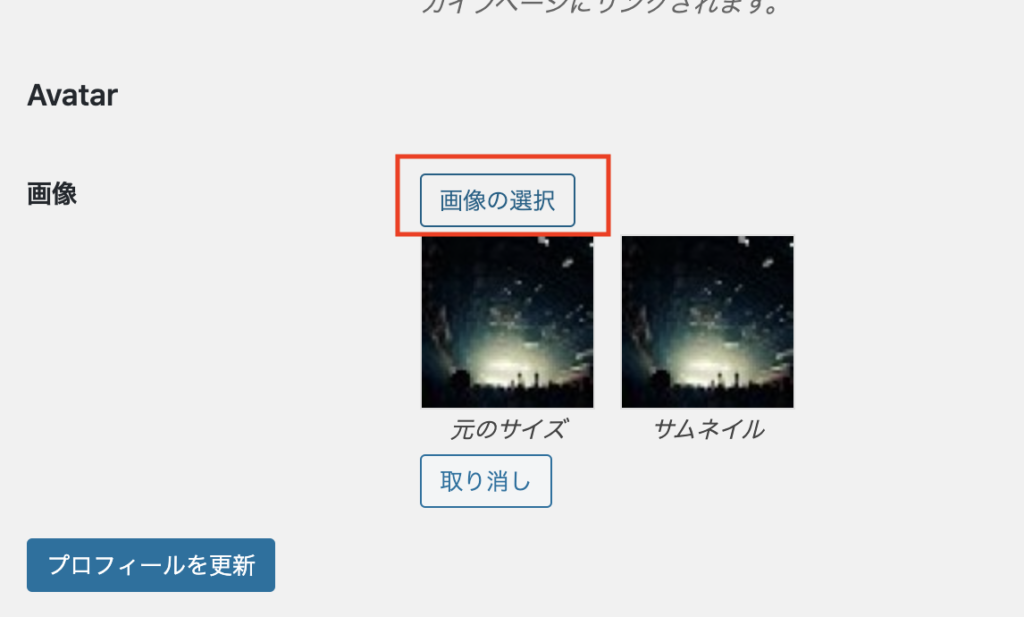1024x617 pixels.
Task: Click the Avatar section heading
Action: click(72, 95)
